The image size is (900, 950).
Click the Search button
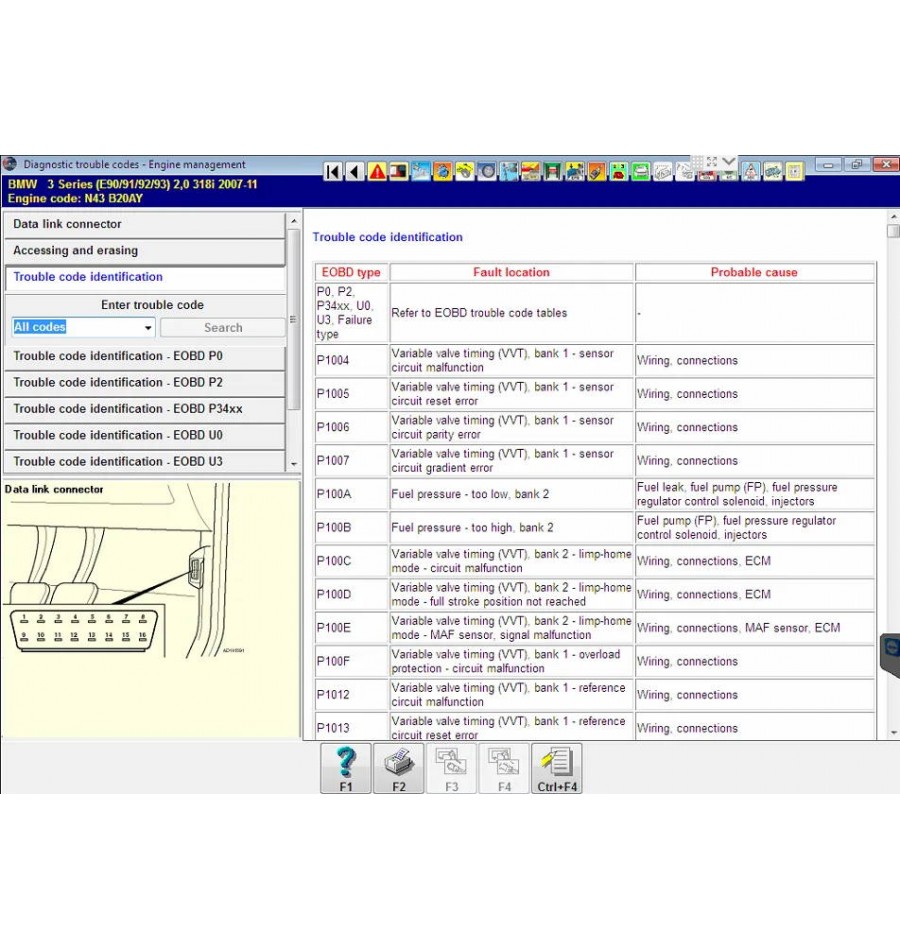coord(223,327)
